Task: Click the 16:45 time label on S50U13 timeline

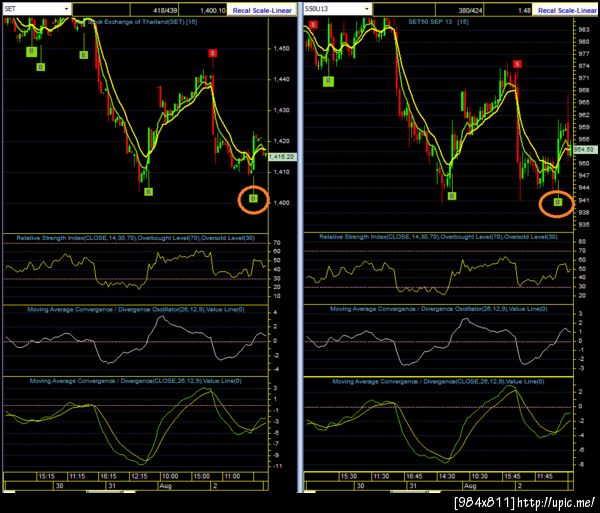Action: [x=414, y=476]
